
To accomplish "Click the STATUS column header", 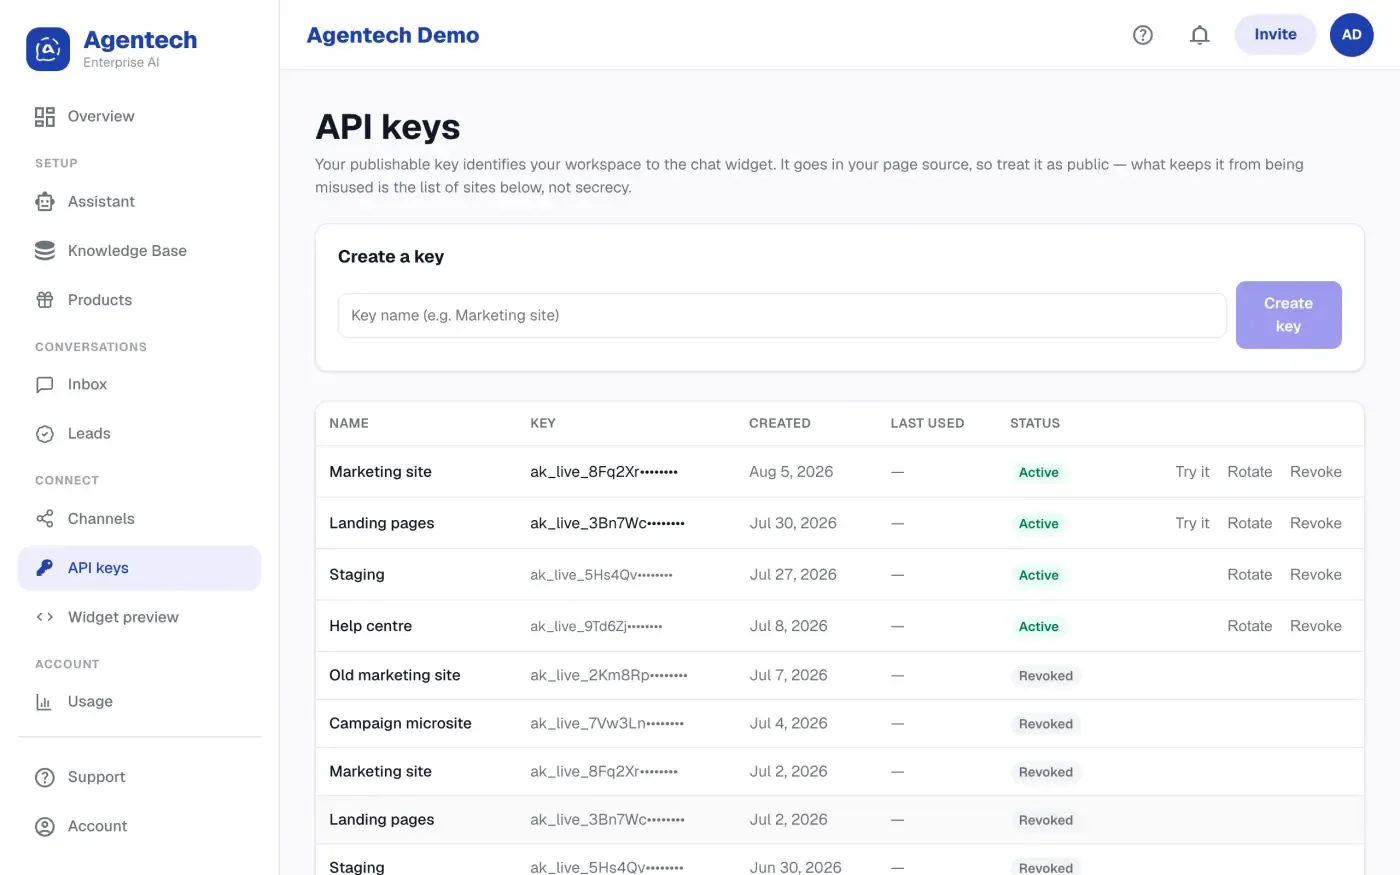I will click(x=1035, y=423).
